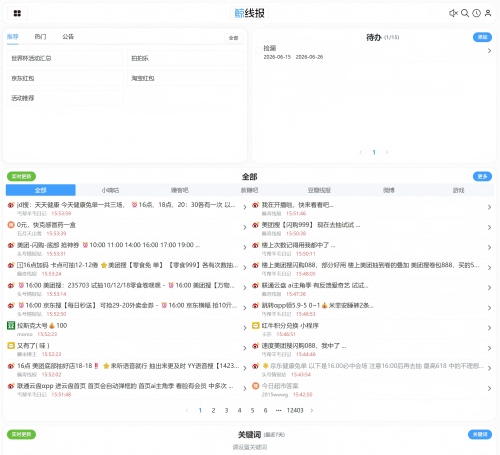Switch to the 推荐 tab
This screenshot has width=500, height=455.
[13, 37]
